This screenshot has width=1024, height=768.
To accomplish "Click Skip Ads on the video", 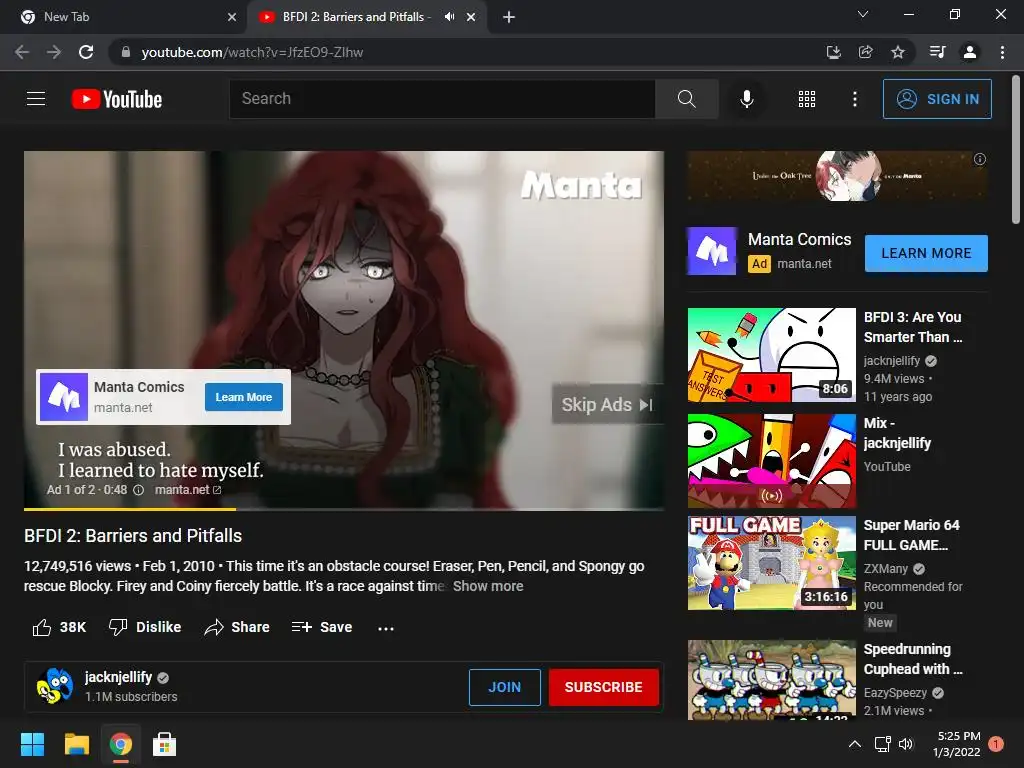I will pos(607,405).
